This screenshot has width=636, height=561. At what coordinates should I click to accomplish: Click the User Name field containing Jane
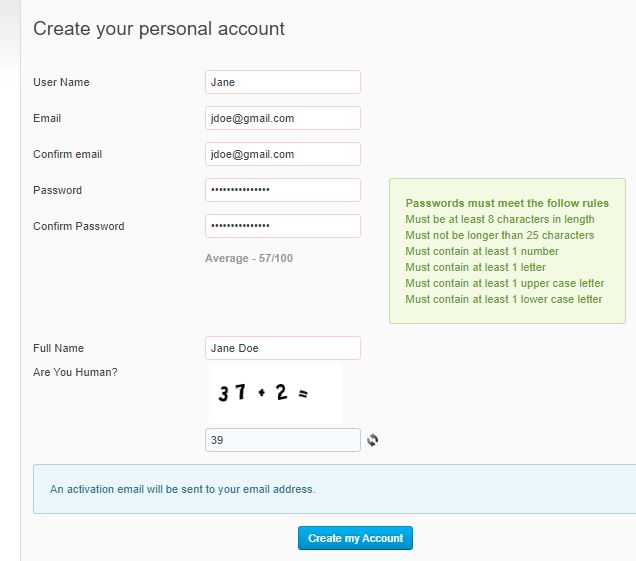282,82
